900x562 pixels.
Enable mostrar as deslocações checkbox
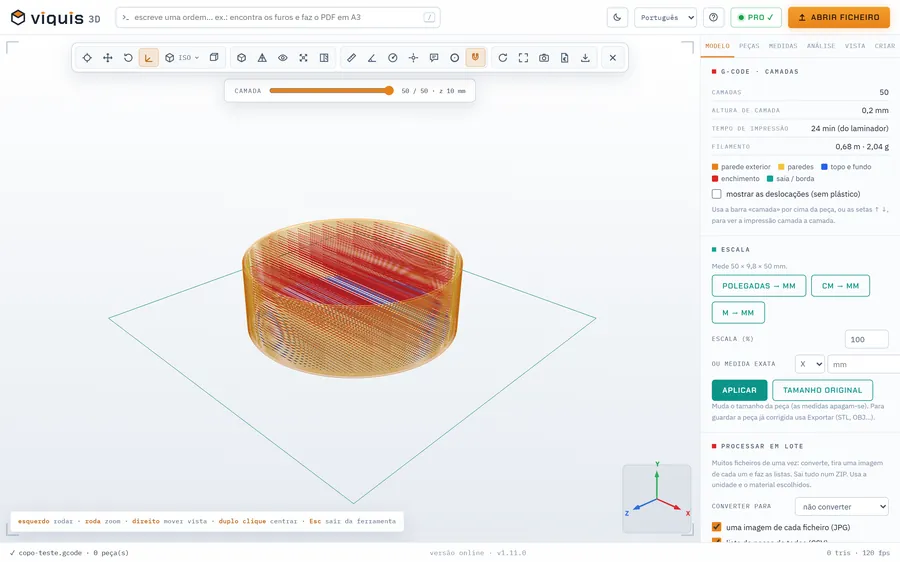pos(716,194)
